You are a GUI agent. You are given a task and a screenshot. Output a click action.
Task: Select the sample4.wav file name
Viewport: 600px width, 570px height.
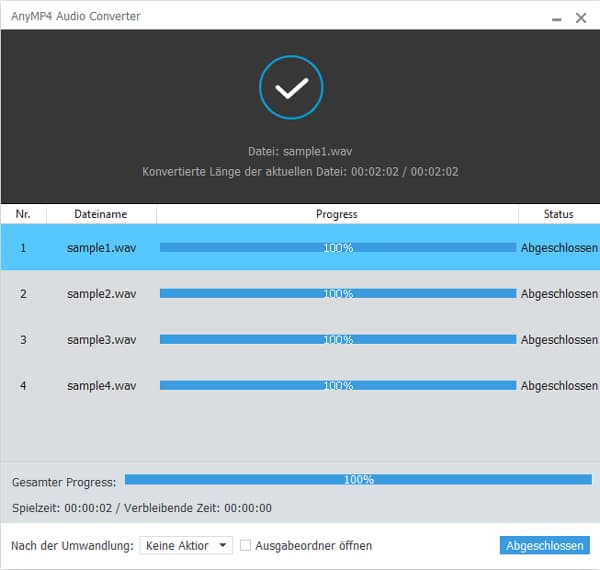tap(101, 386)
